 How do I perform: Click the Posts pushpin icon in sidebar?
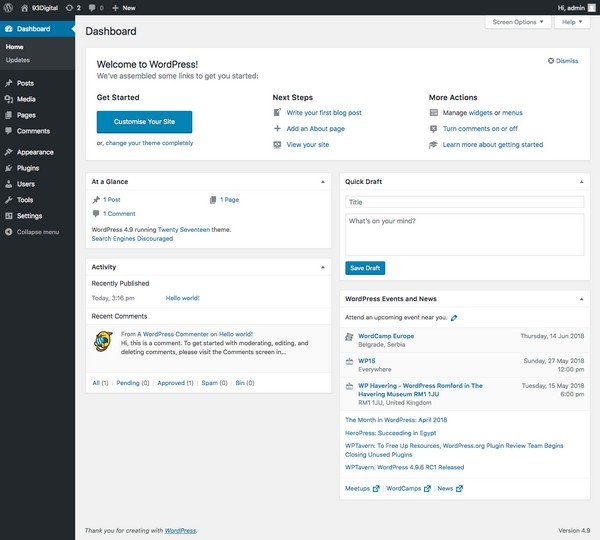point(8,83)
